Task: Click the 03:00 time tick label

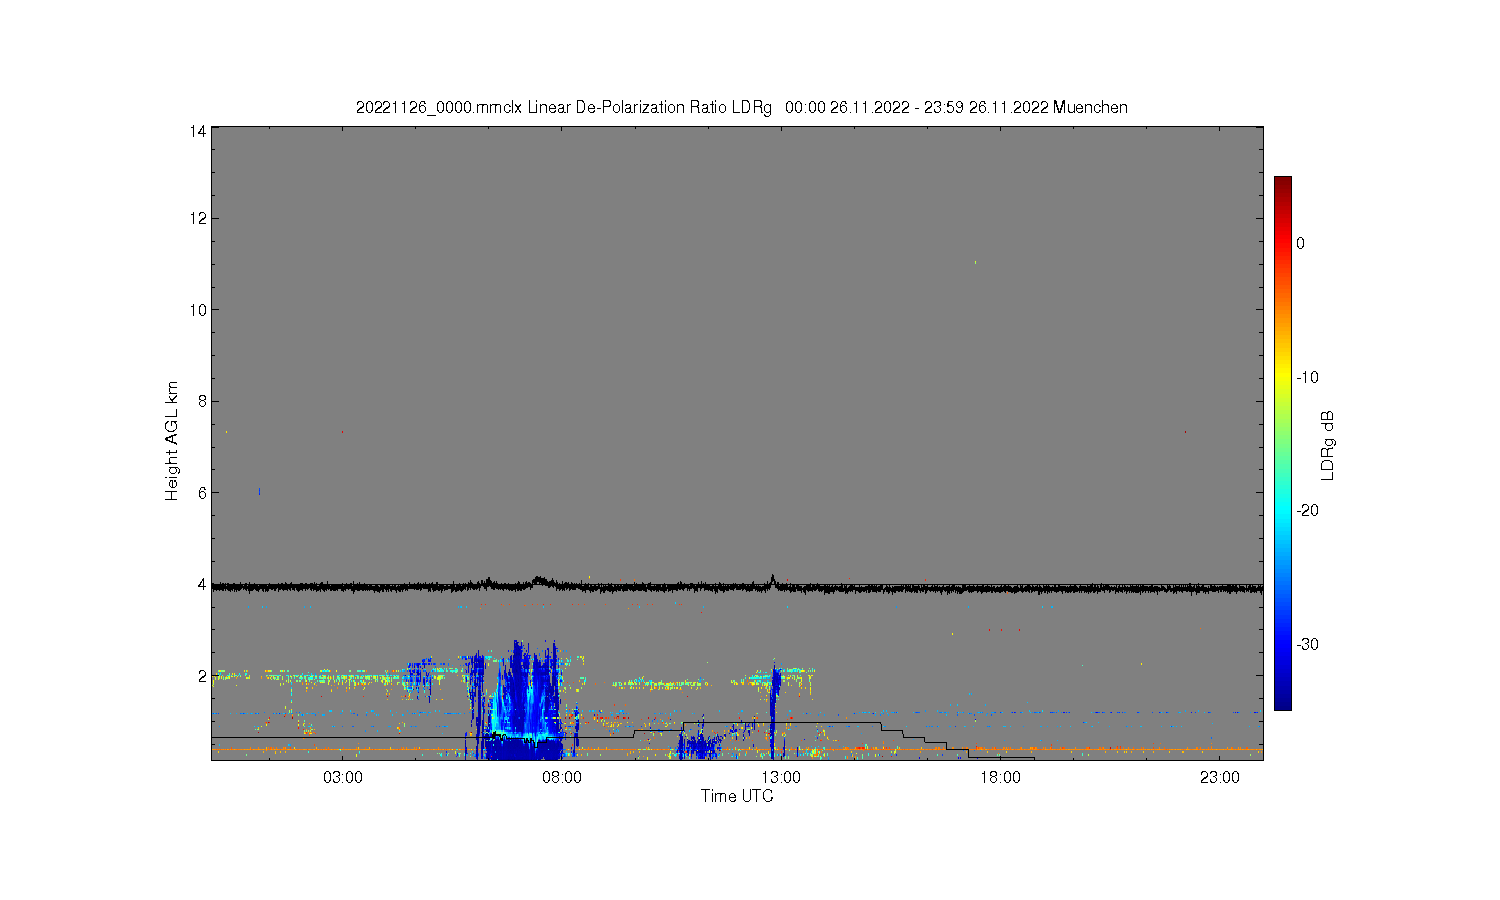Action: [343, 777]
